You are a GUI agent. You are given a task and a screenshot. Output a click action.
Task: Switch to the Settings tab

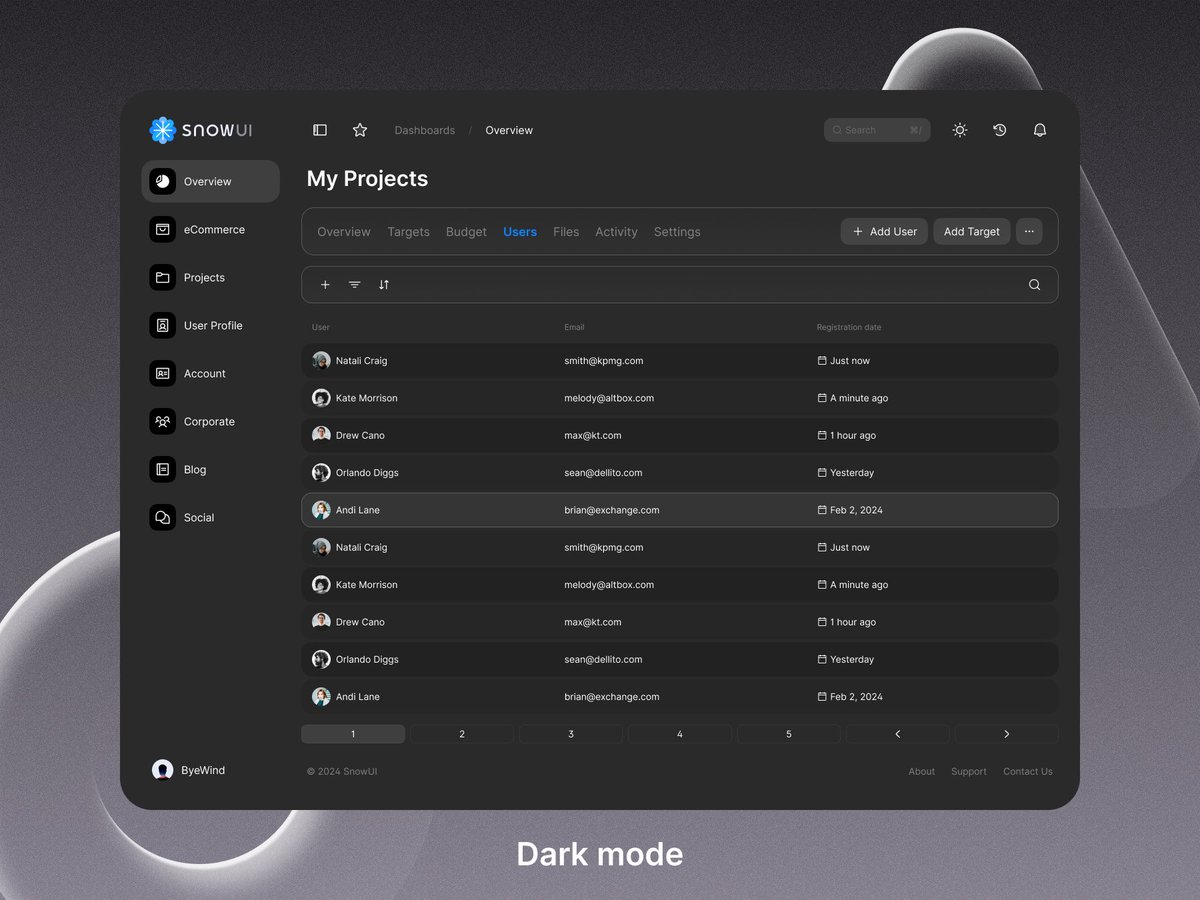click(677, 231)
